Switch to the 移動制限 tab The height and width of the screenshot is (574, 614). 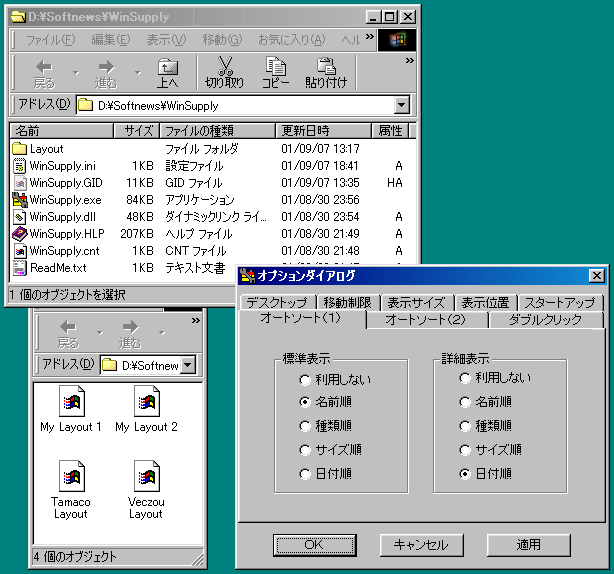click(347, 302)
